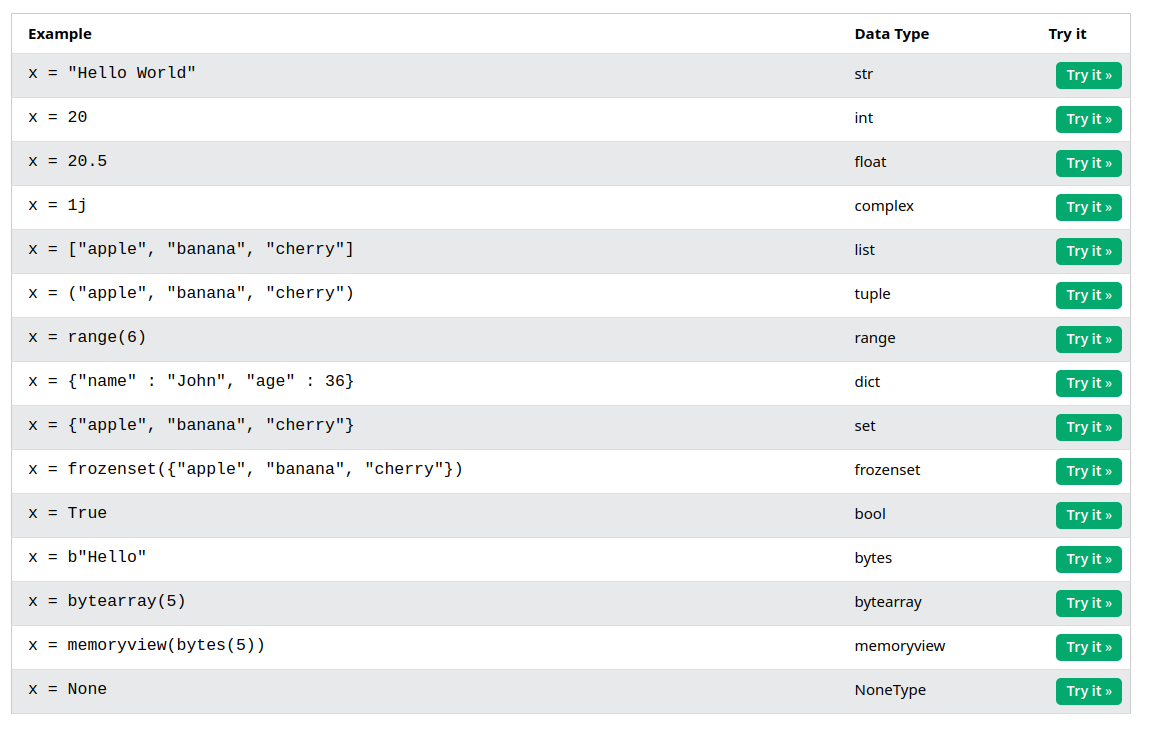Open the range example Try it
Image resolution: width=1154 pixels, height=729 pixels.
[x=1088, y=340]
